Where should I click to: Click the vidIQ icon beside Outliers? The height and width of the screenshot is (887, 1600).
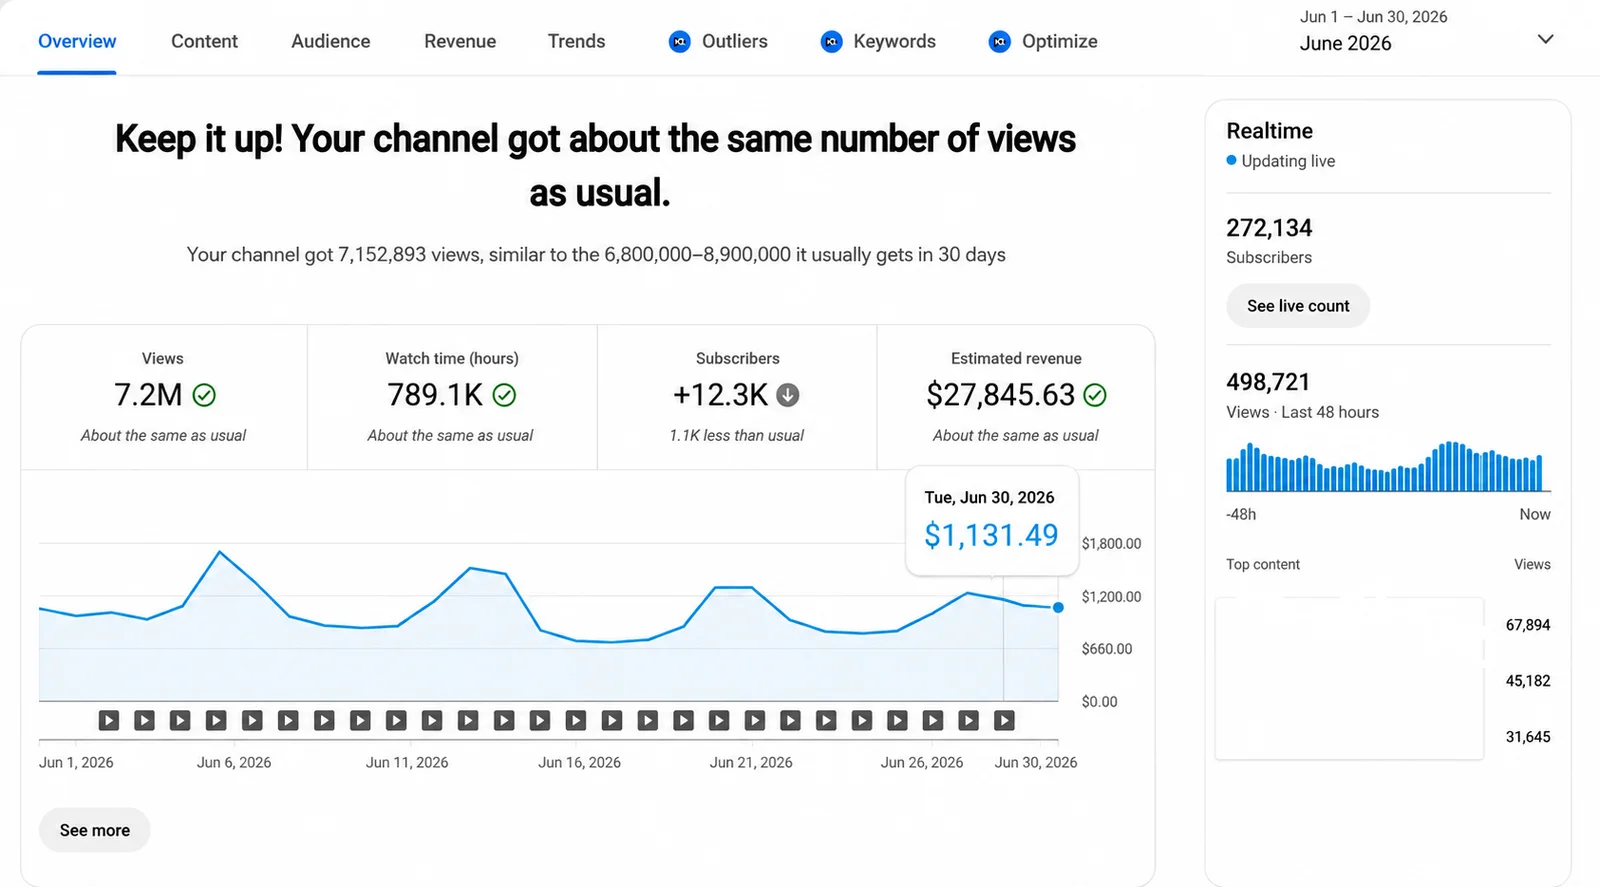coord(679,42)
